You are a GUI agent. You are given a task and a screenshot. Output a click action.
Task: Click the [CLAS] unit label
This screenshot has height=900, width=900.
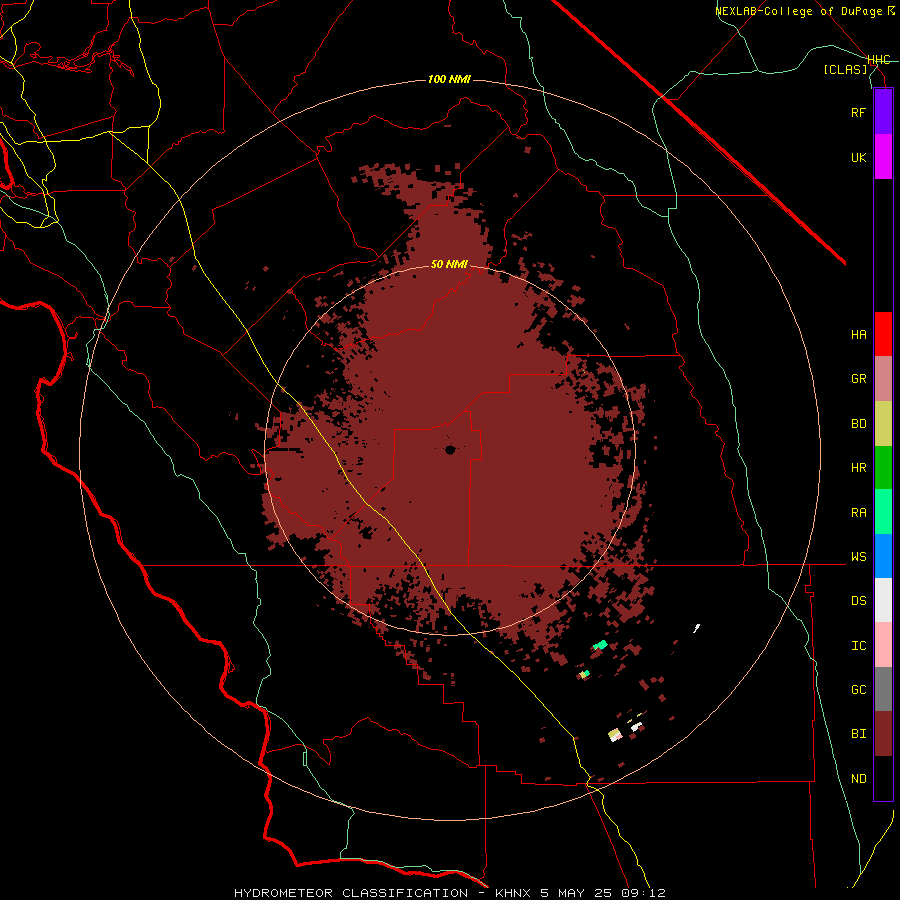tap(845, 69)
